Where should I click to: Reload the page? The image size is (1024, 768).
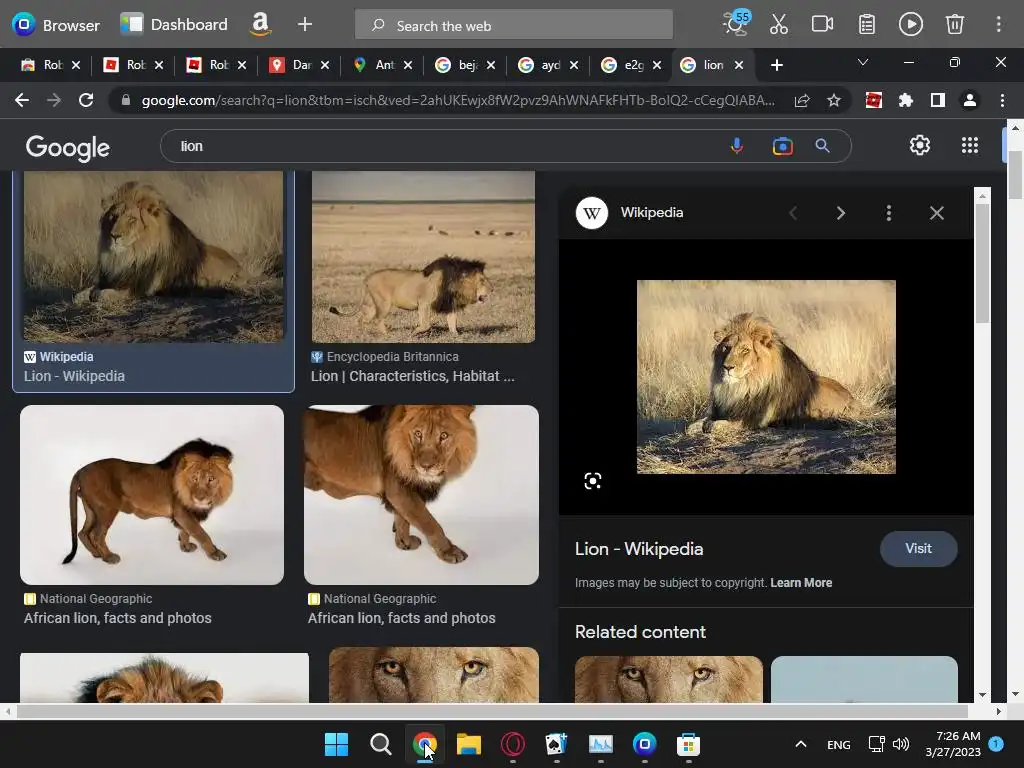coord(86,100)
